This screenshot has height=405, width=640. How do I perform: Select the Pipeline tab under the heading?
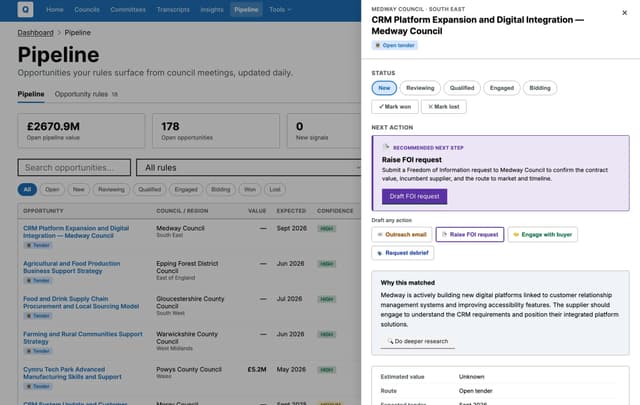(x=31, y=94)
